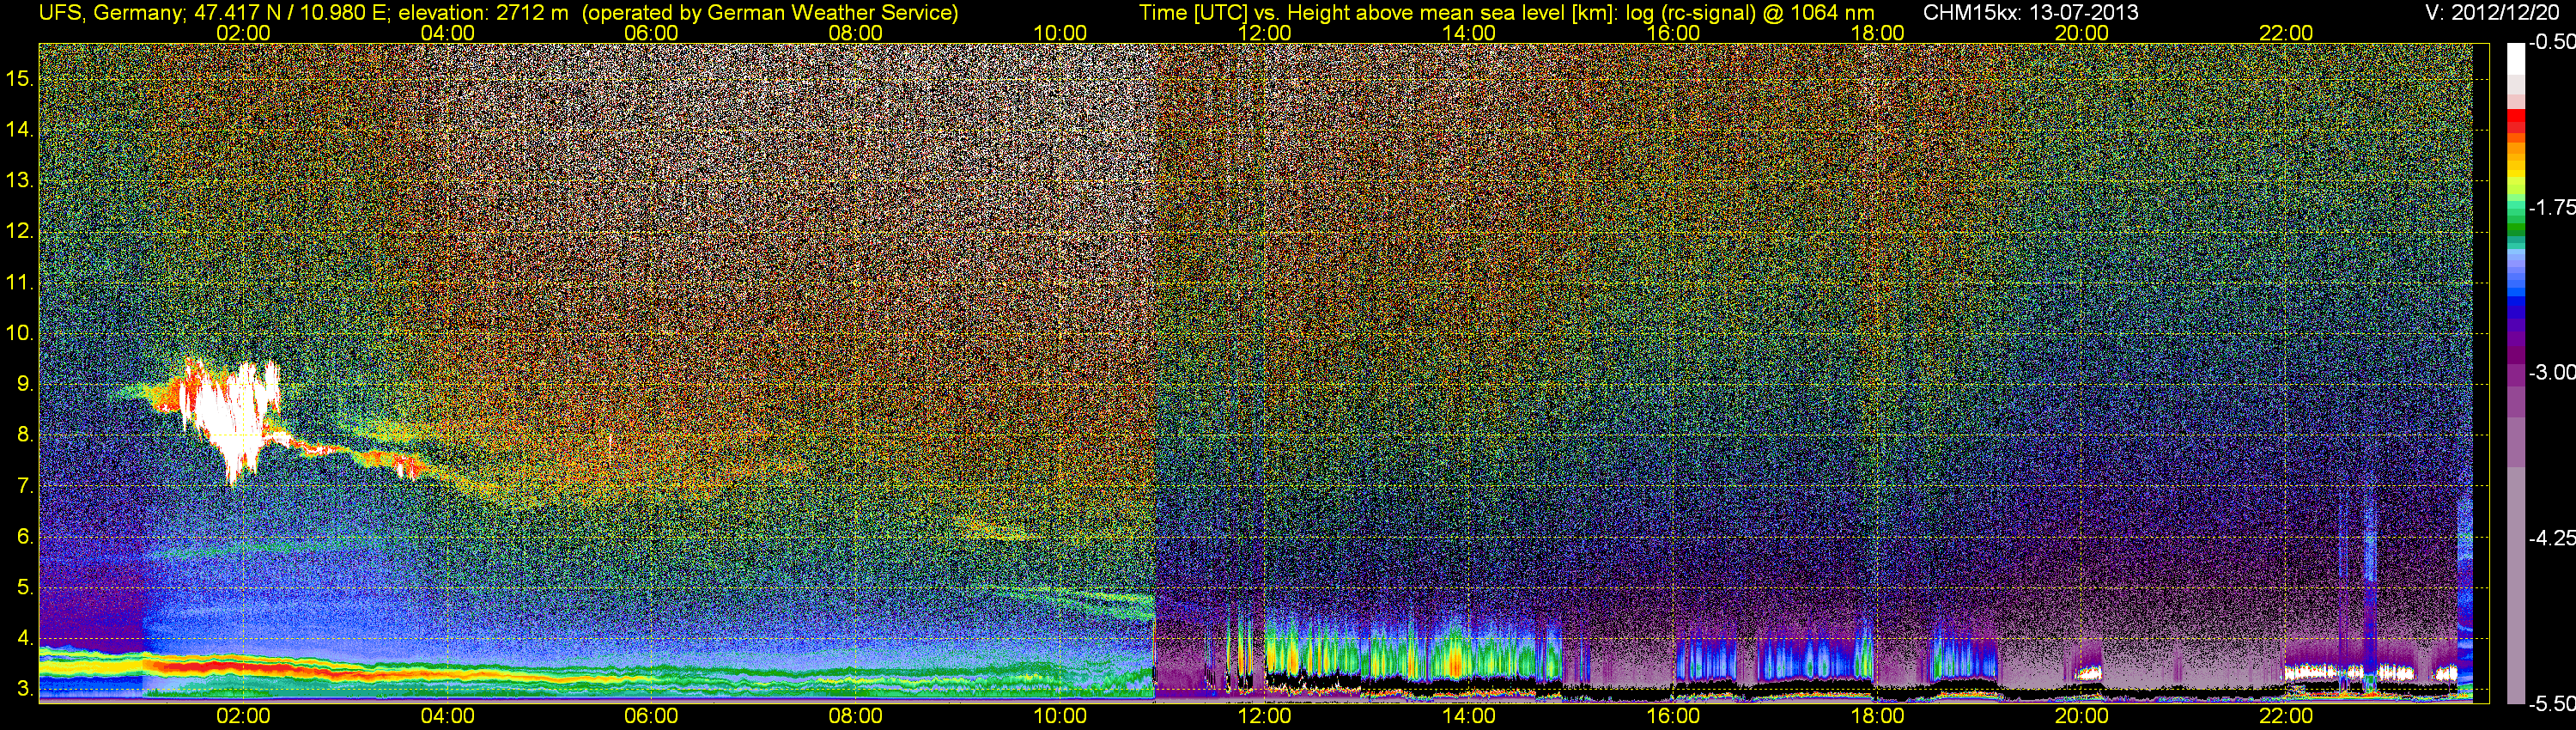The height and width of the screenshot is (730, 2576).
Task: Click the -5.50 value on the color scale
Action: pyautogui.click(x=2552, y=703)
